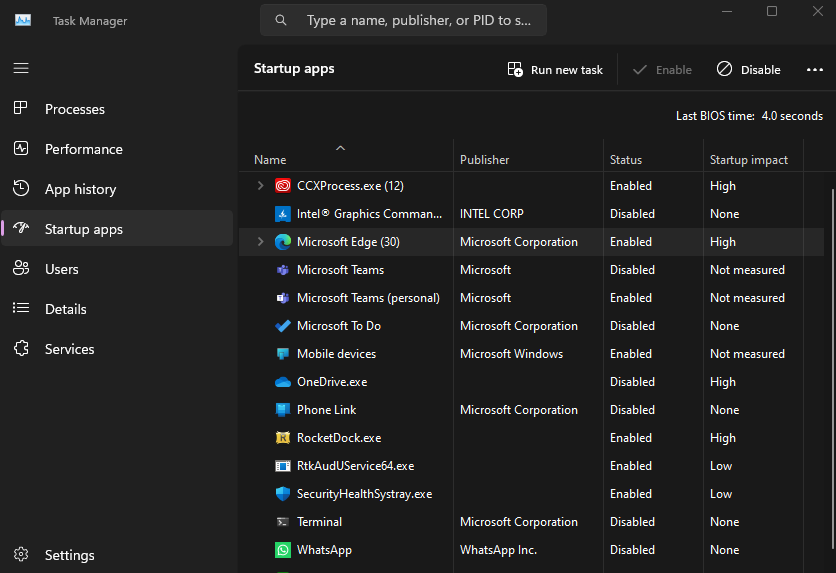Click the Terminal app icon
This screenshot has width=836, height=573.
(283, 522)
